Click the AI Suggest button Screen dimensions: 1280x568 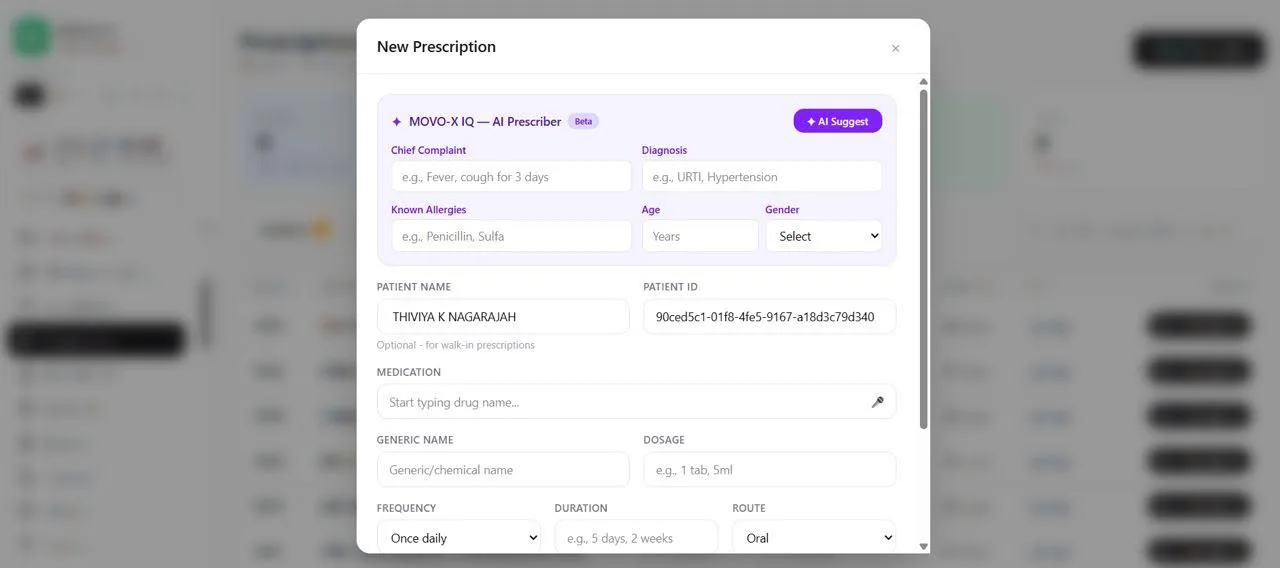tap(838, 121)
